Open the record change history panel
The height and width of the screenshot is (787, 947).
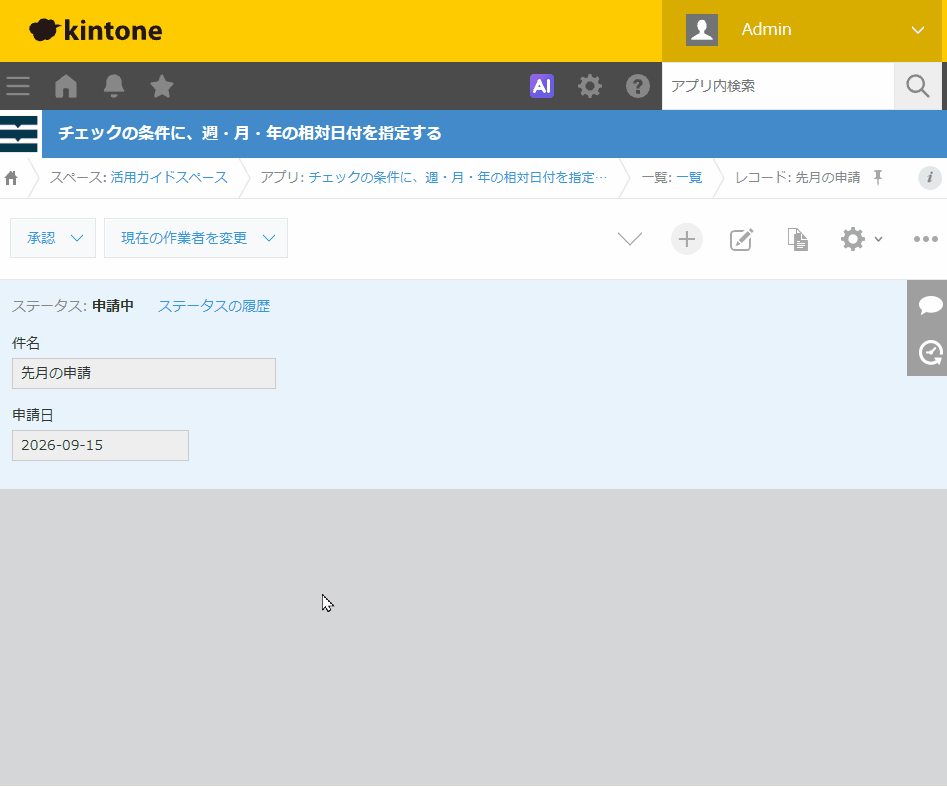930,353
